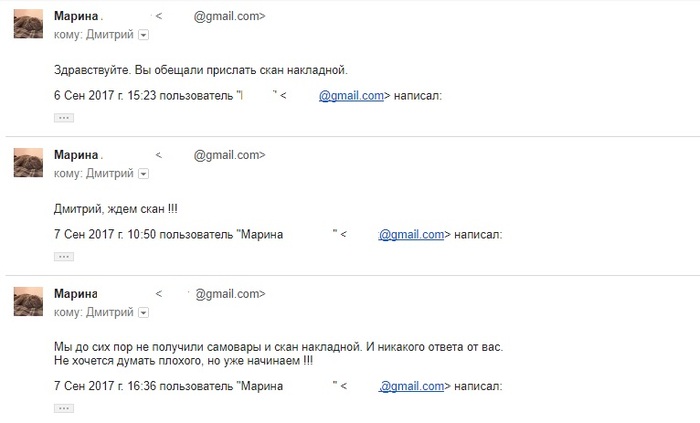Open the gmail.com link in the 7 Сен 10:50 line

(411, 236)
